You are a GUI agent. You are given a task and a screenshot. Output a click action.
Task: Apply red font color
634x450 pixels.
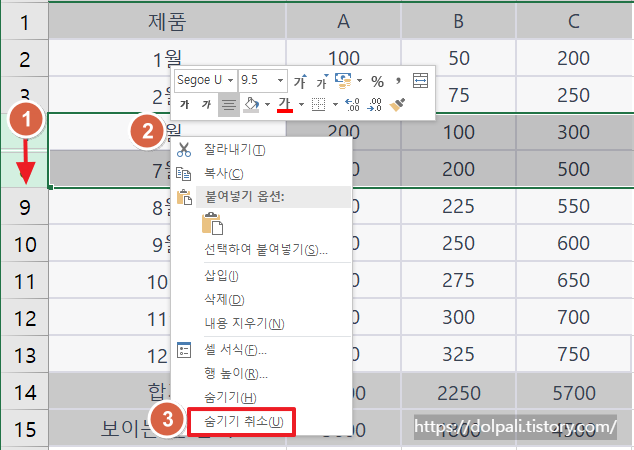(x=285, y=104)
